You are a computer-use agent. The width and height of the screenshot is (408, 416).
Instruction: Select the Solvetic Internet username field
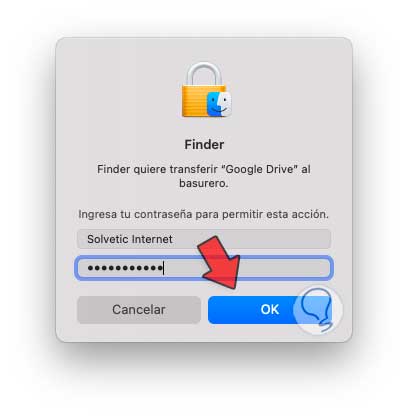pos(204,239)
